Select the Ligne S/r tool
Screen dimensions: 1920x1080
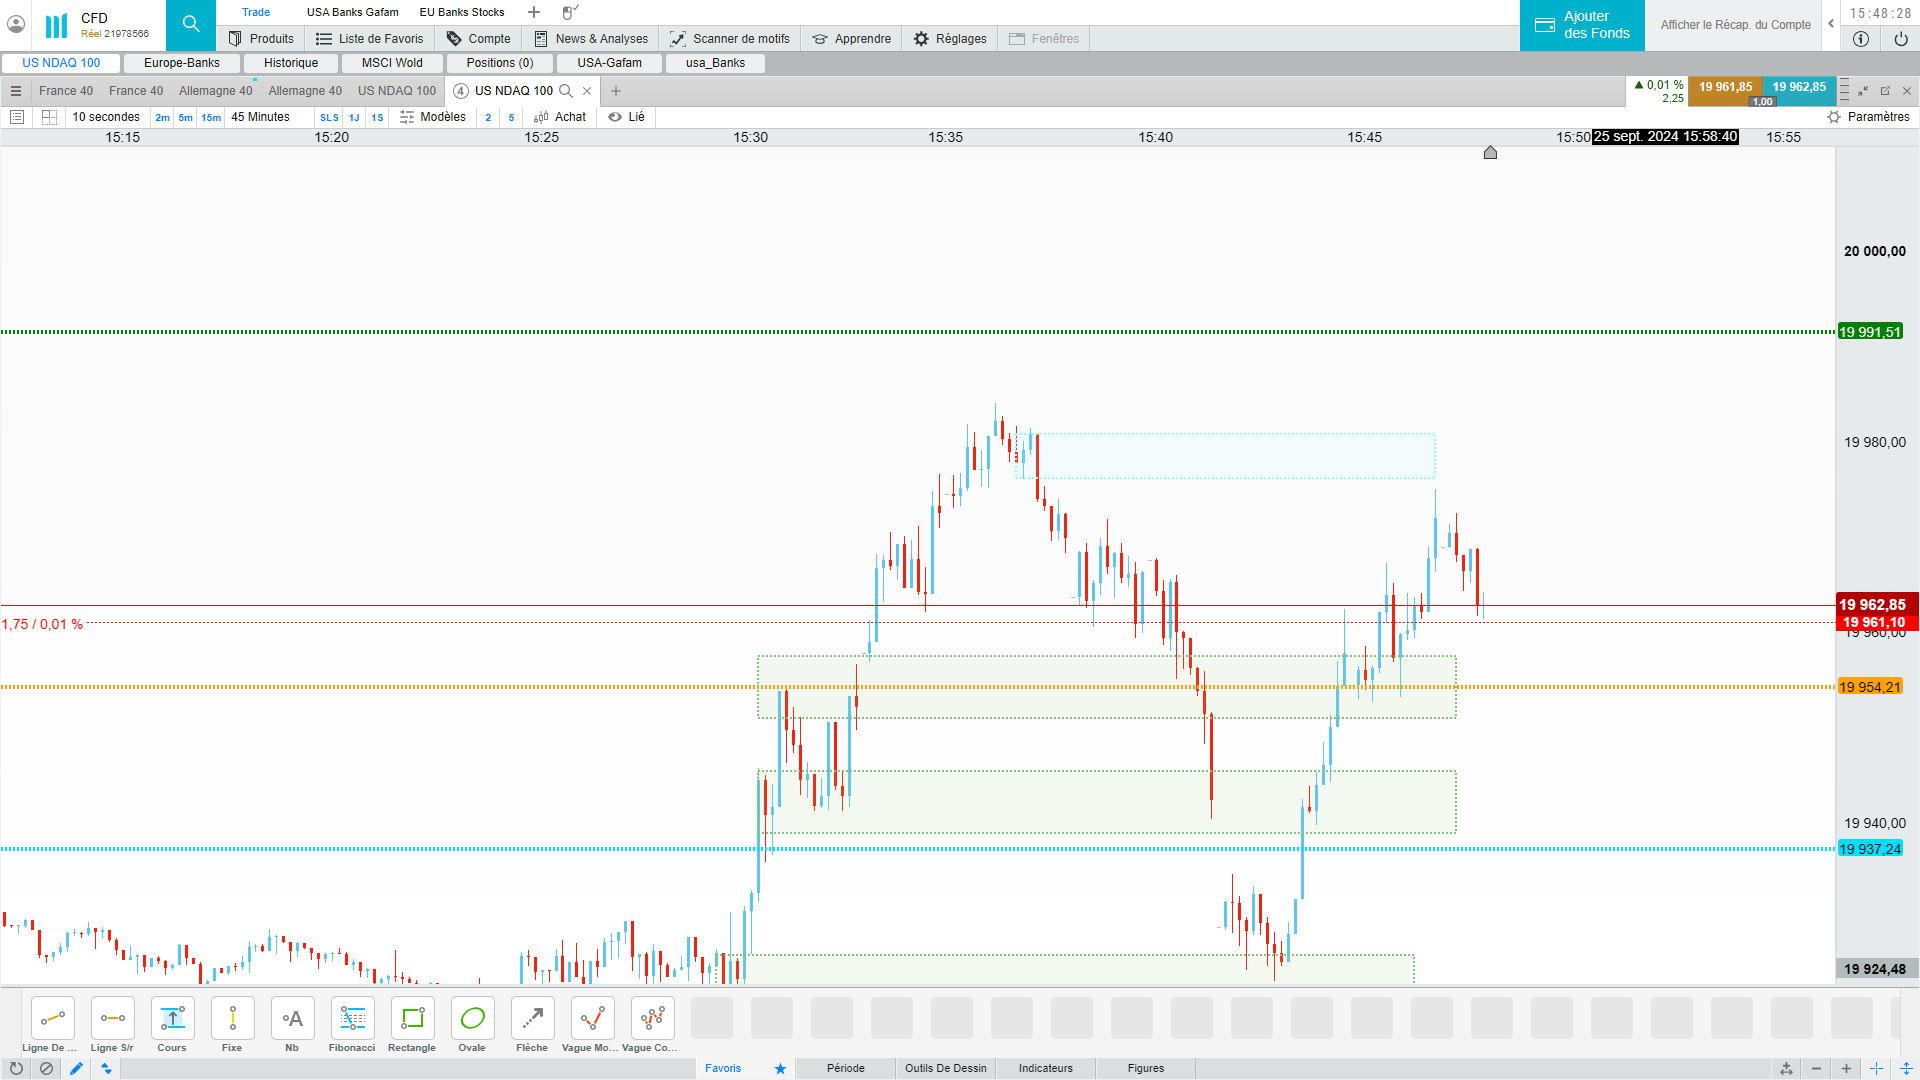click(x=112, y=1019)
